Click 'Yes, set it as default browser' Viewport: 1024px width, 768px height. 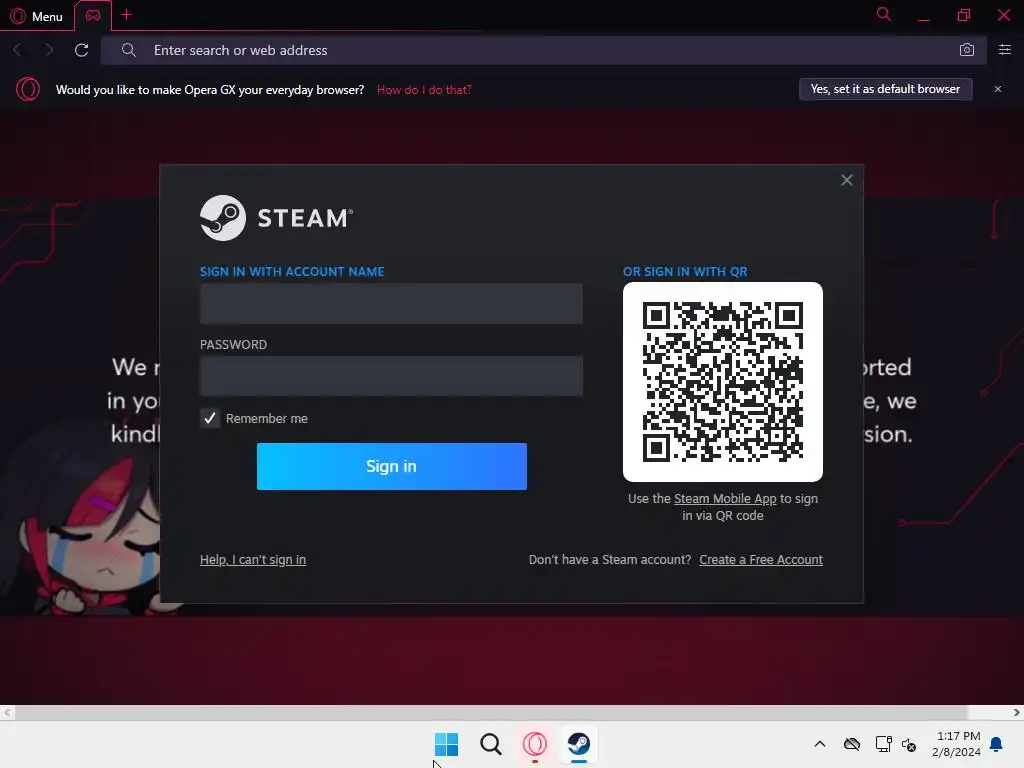click(886, 89)
